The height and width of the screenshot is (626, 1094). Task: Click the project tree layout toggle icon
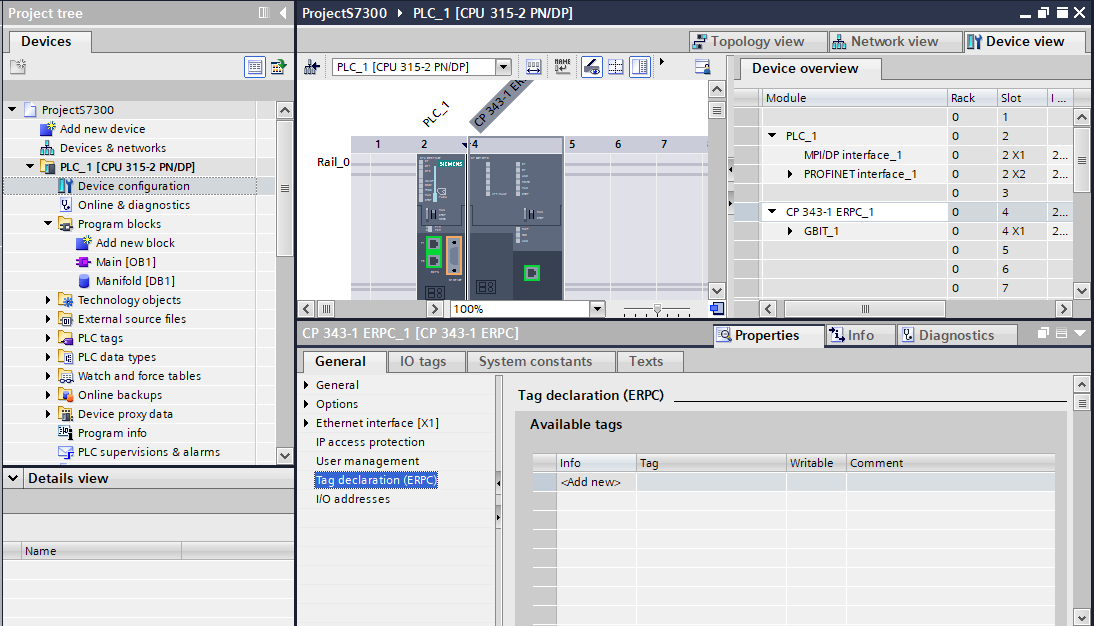(x=264, y=13)
